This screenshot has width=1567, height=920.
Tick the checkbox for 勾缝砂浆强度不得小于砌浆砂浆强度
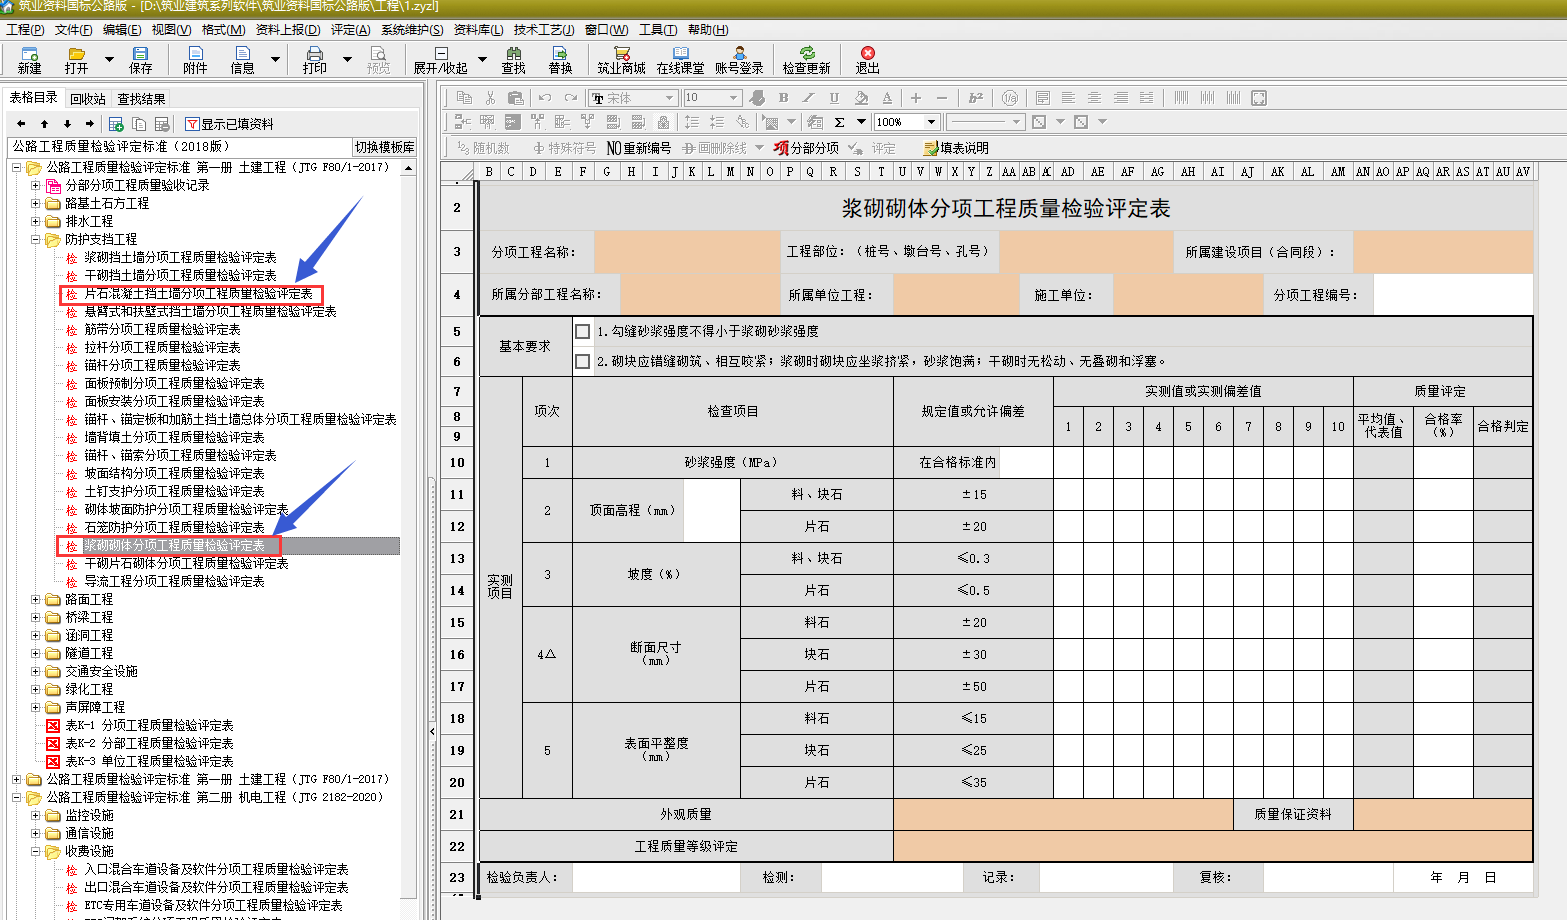583,331
